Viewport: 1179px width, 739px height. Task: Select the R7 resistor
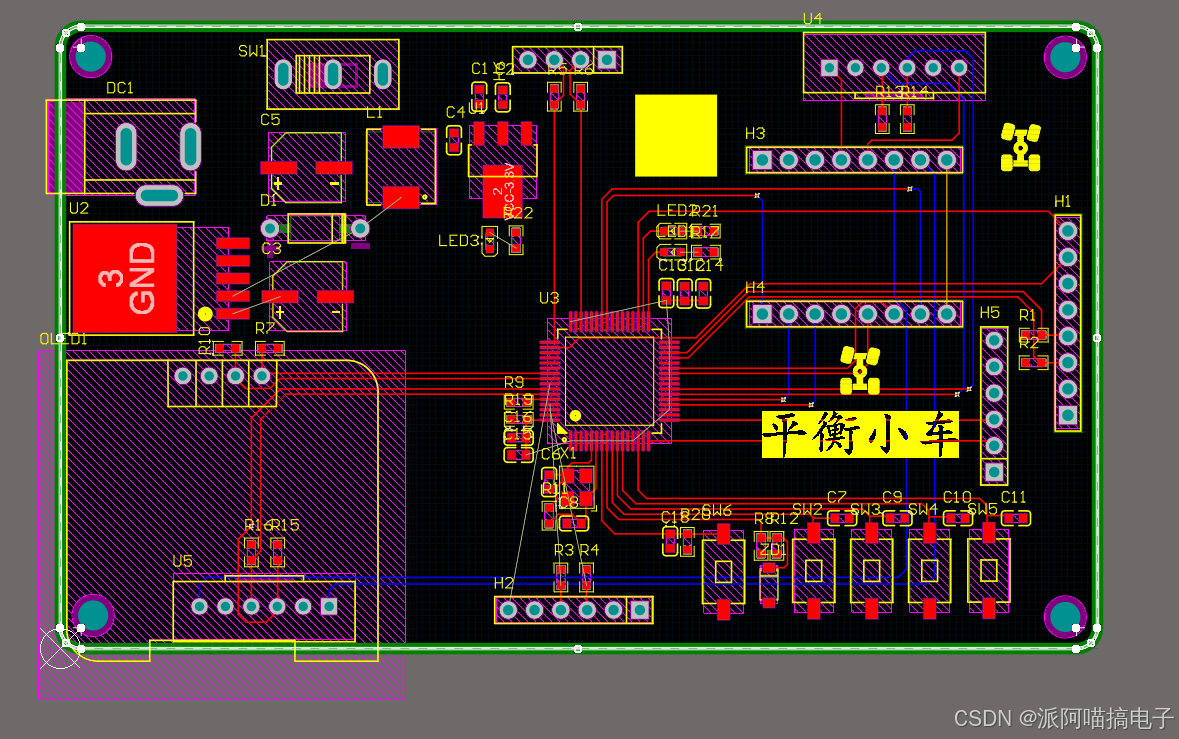tap(269, 348)
